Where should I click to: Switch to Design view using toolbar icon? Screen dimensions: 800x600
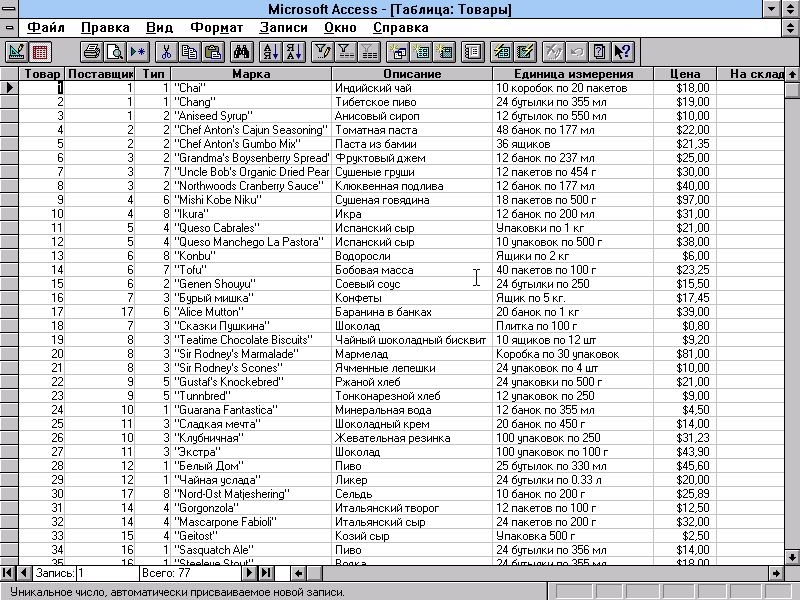pyautogui.click(x=17, y=51)
